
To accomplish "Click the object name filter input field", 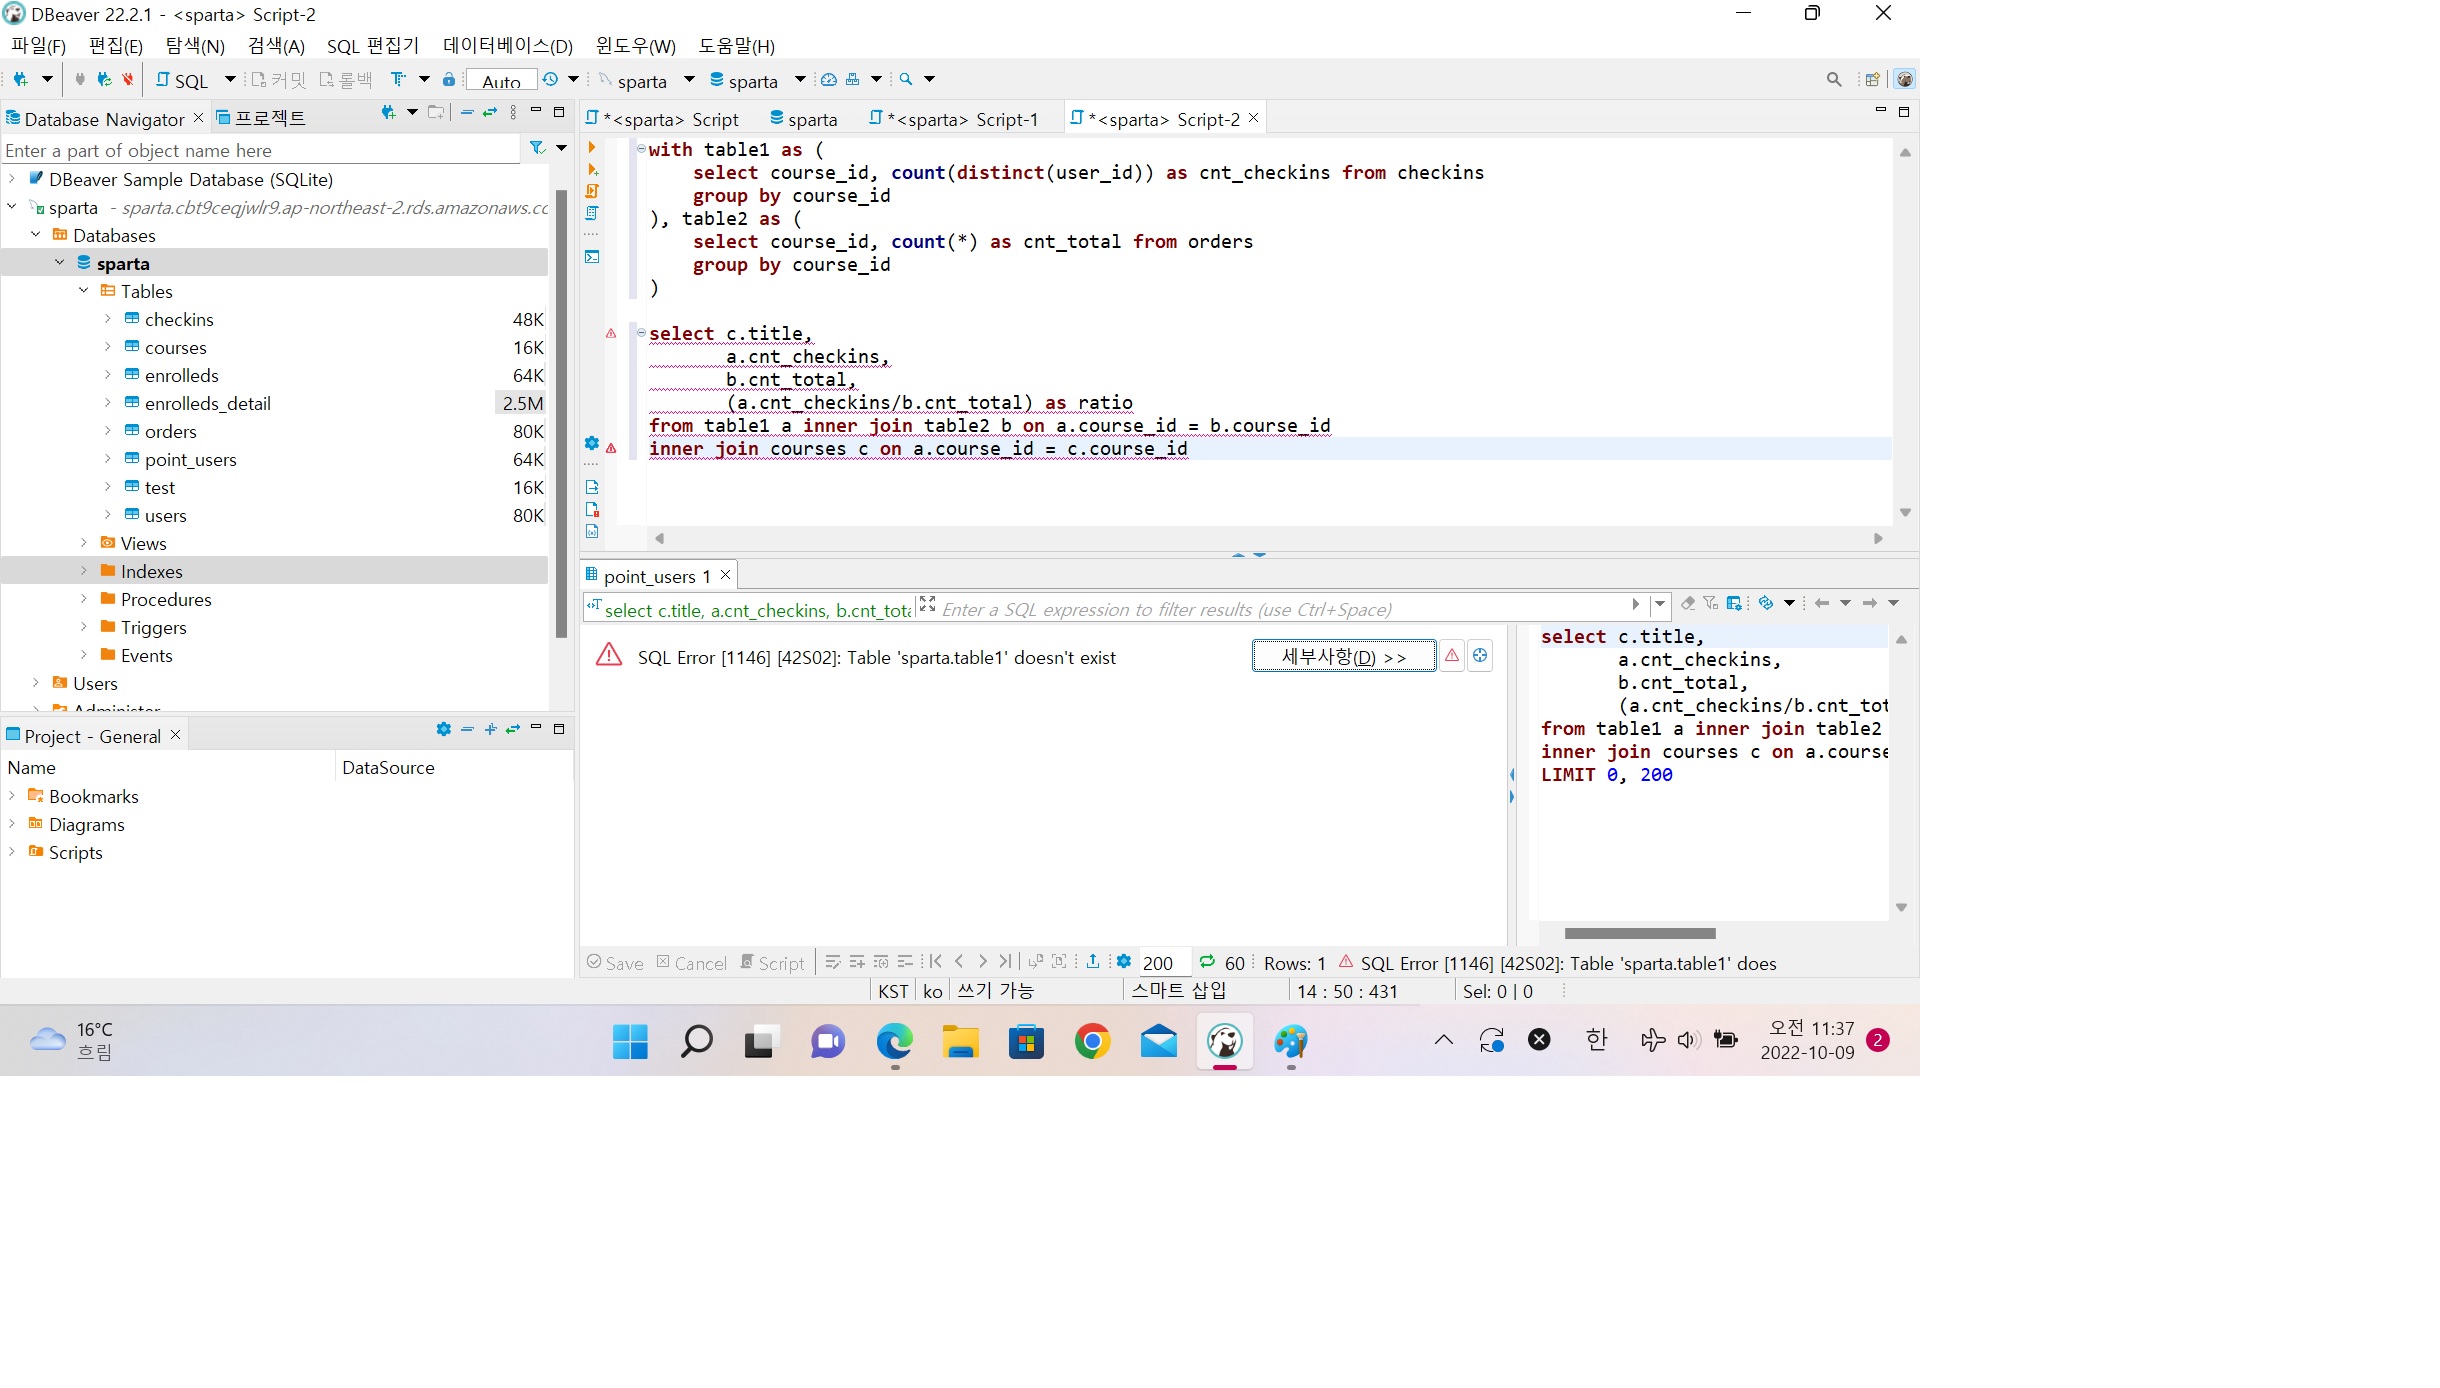I will click(260, 150).
